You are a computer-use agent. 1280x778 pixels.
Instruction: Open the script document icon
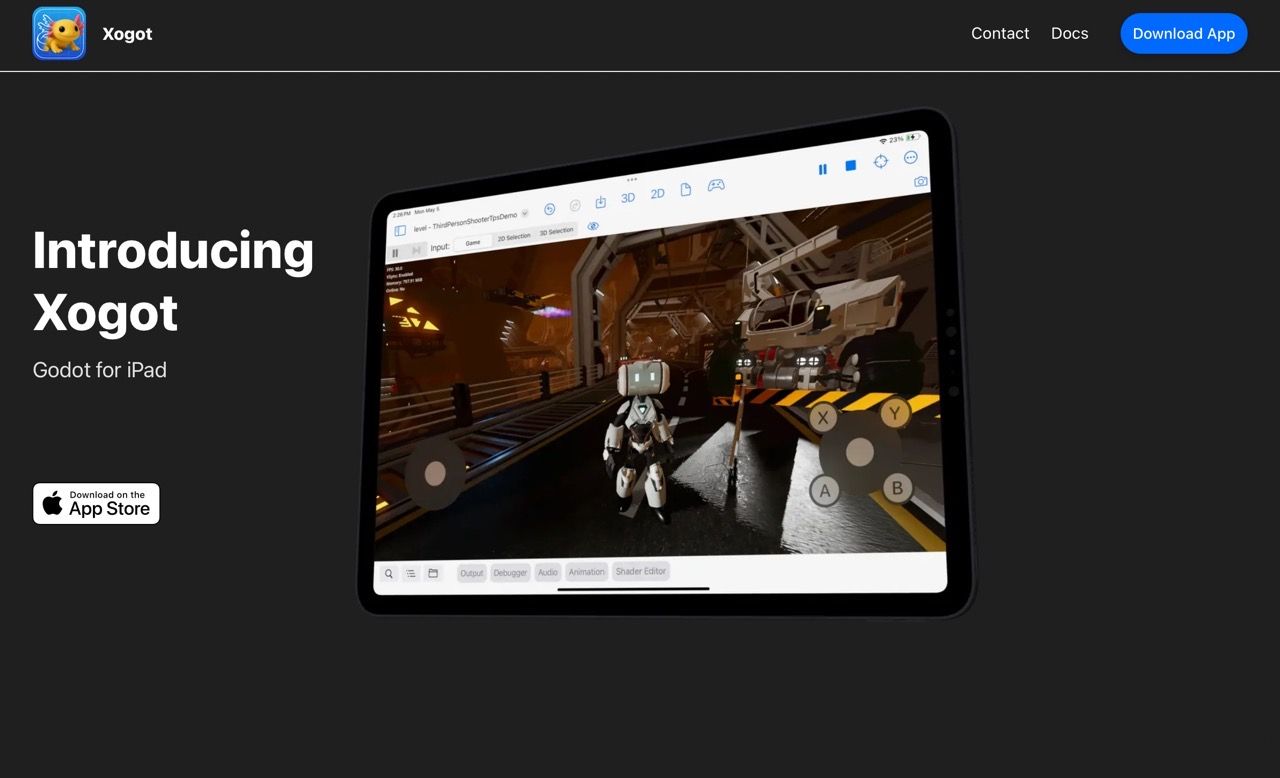(x=686, y=189)
